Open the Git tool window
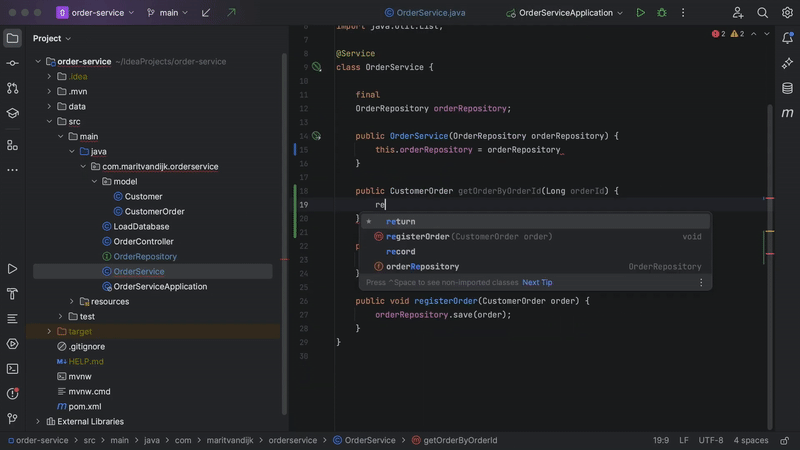 (x=12, y=419)
